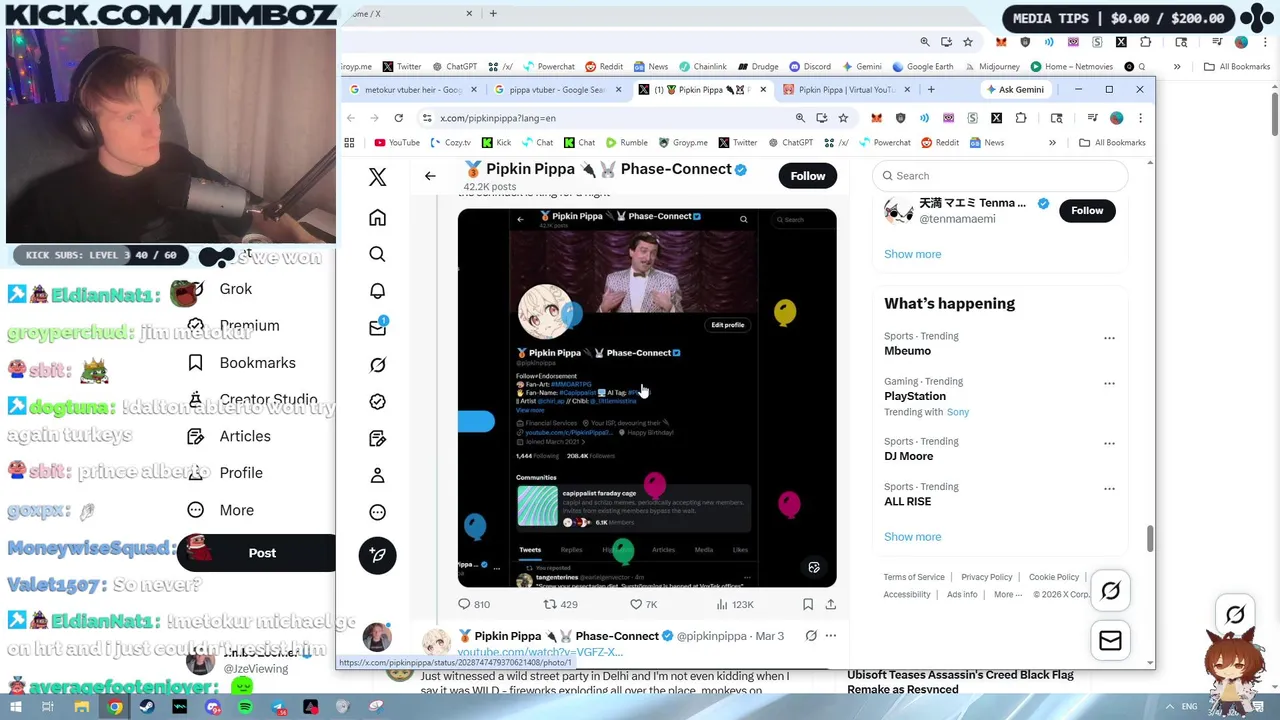Open the Mbeumo trending topic

907,351
